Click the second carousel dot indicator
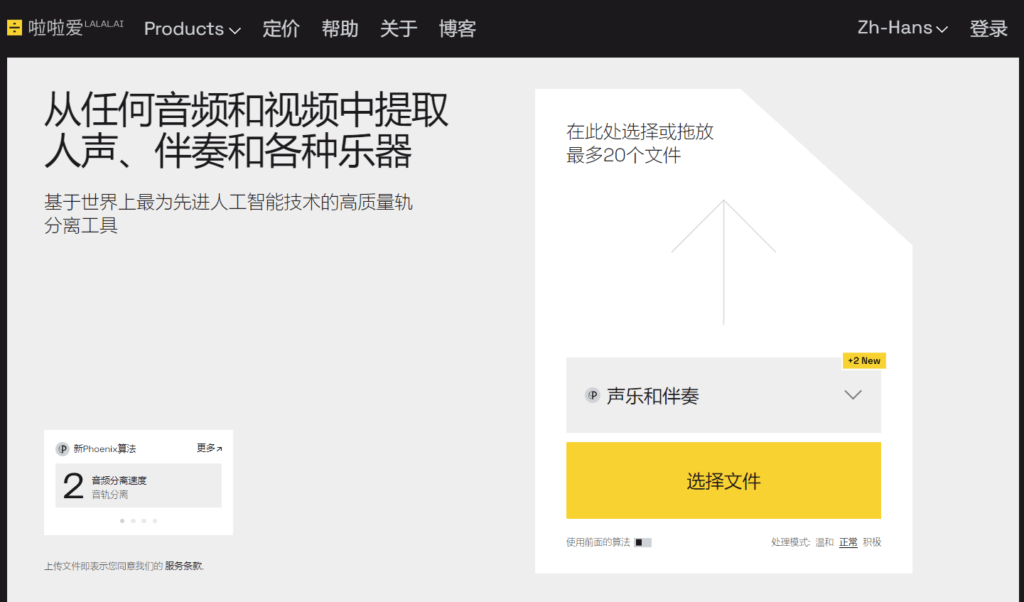1024x602 pixels. click(x=131, y=521)
